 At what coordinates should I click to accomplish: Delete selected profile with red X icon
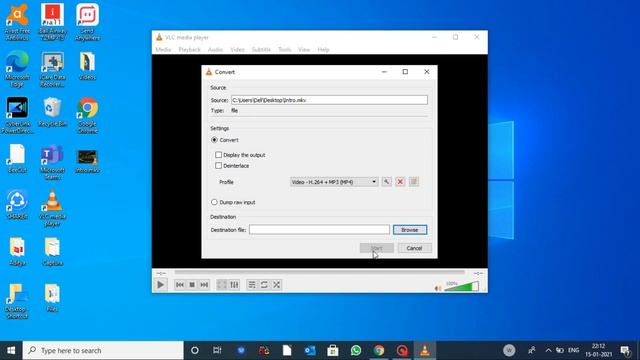click(400, 182)
